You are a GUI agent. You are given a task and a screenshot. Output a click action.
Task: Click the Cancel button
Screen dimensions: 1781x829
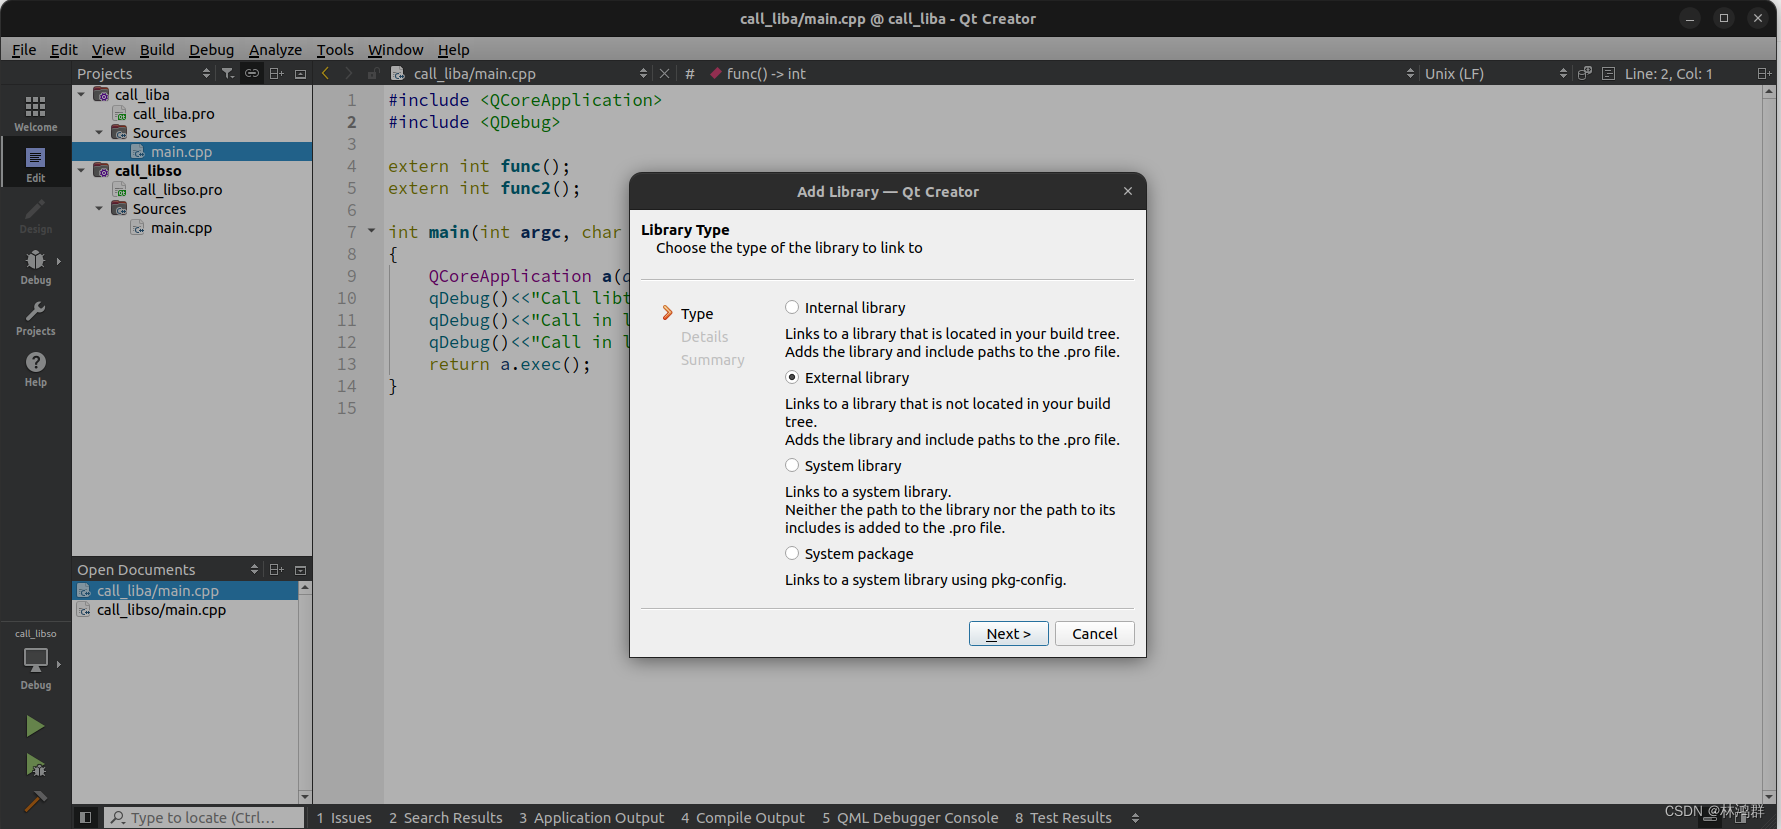(x=1094, y=633)
